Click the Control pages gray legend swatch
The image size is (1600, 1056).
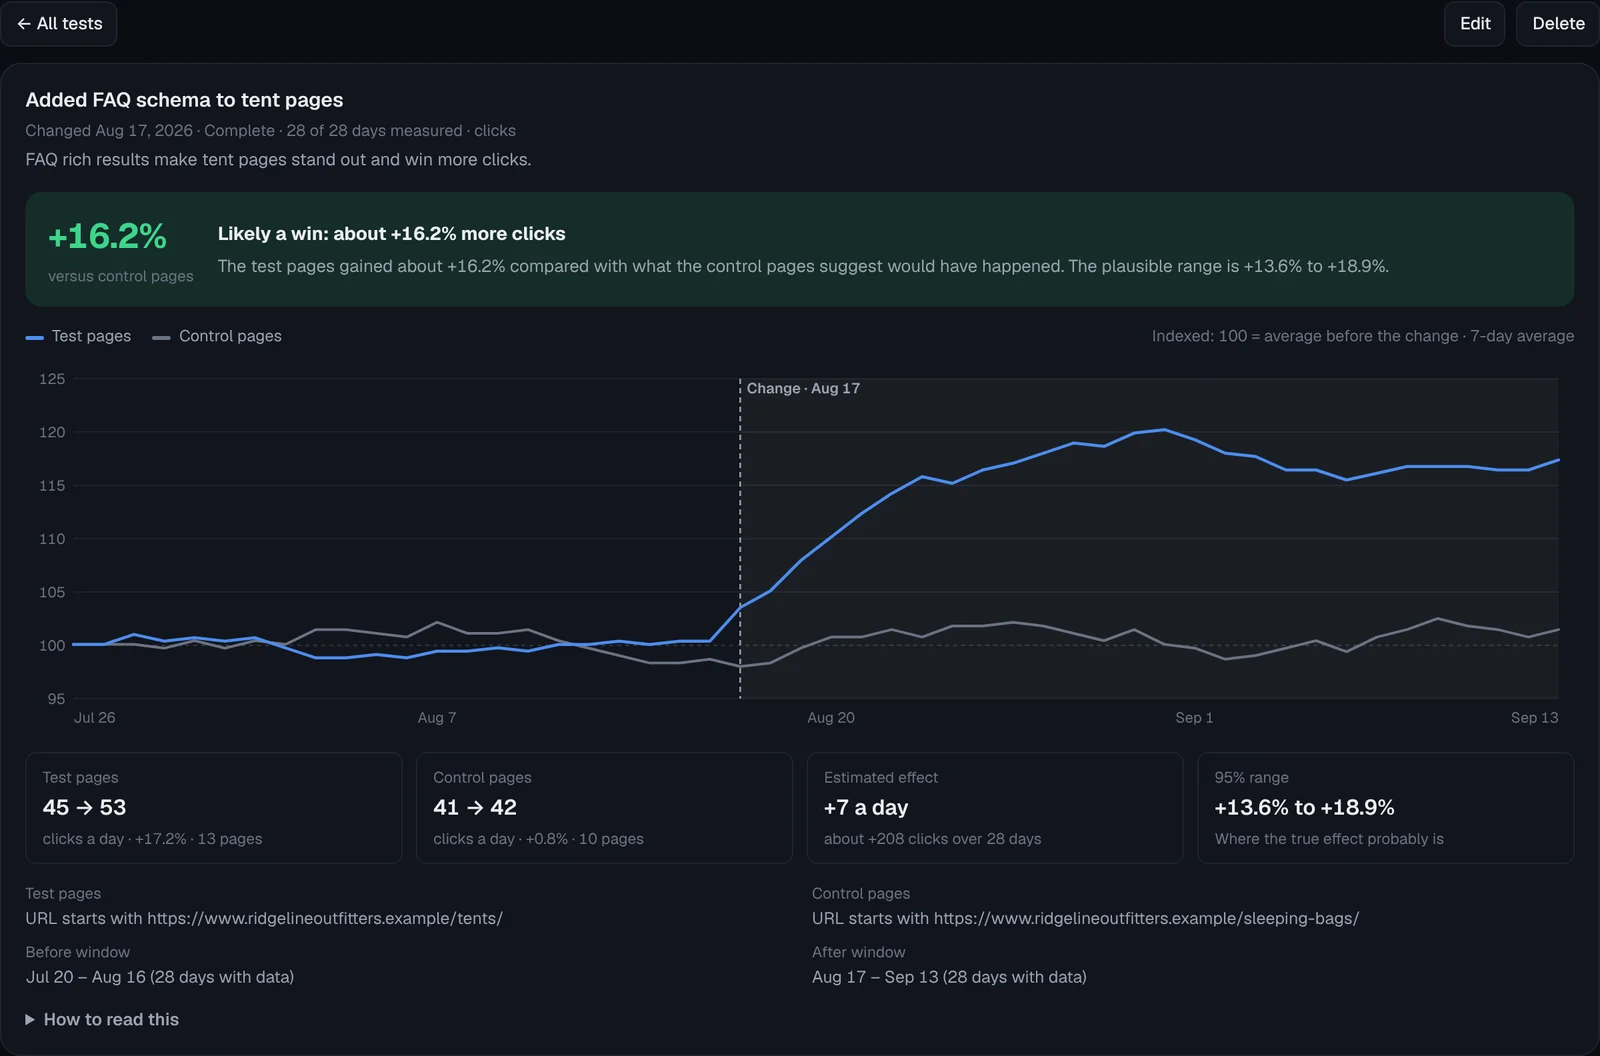(x=161, y=337)
